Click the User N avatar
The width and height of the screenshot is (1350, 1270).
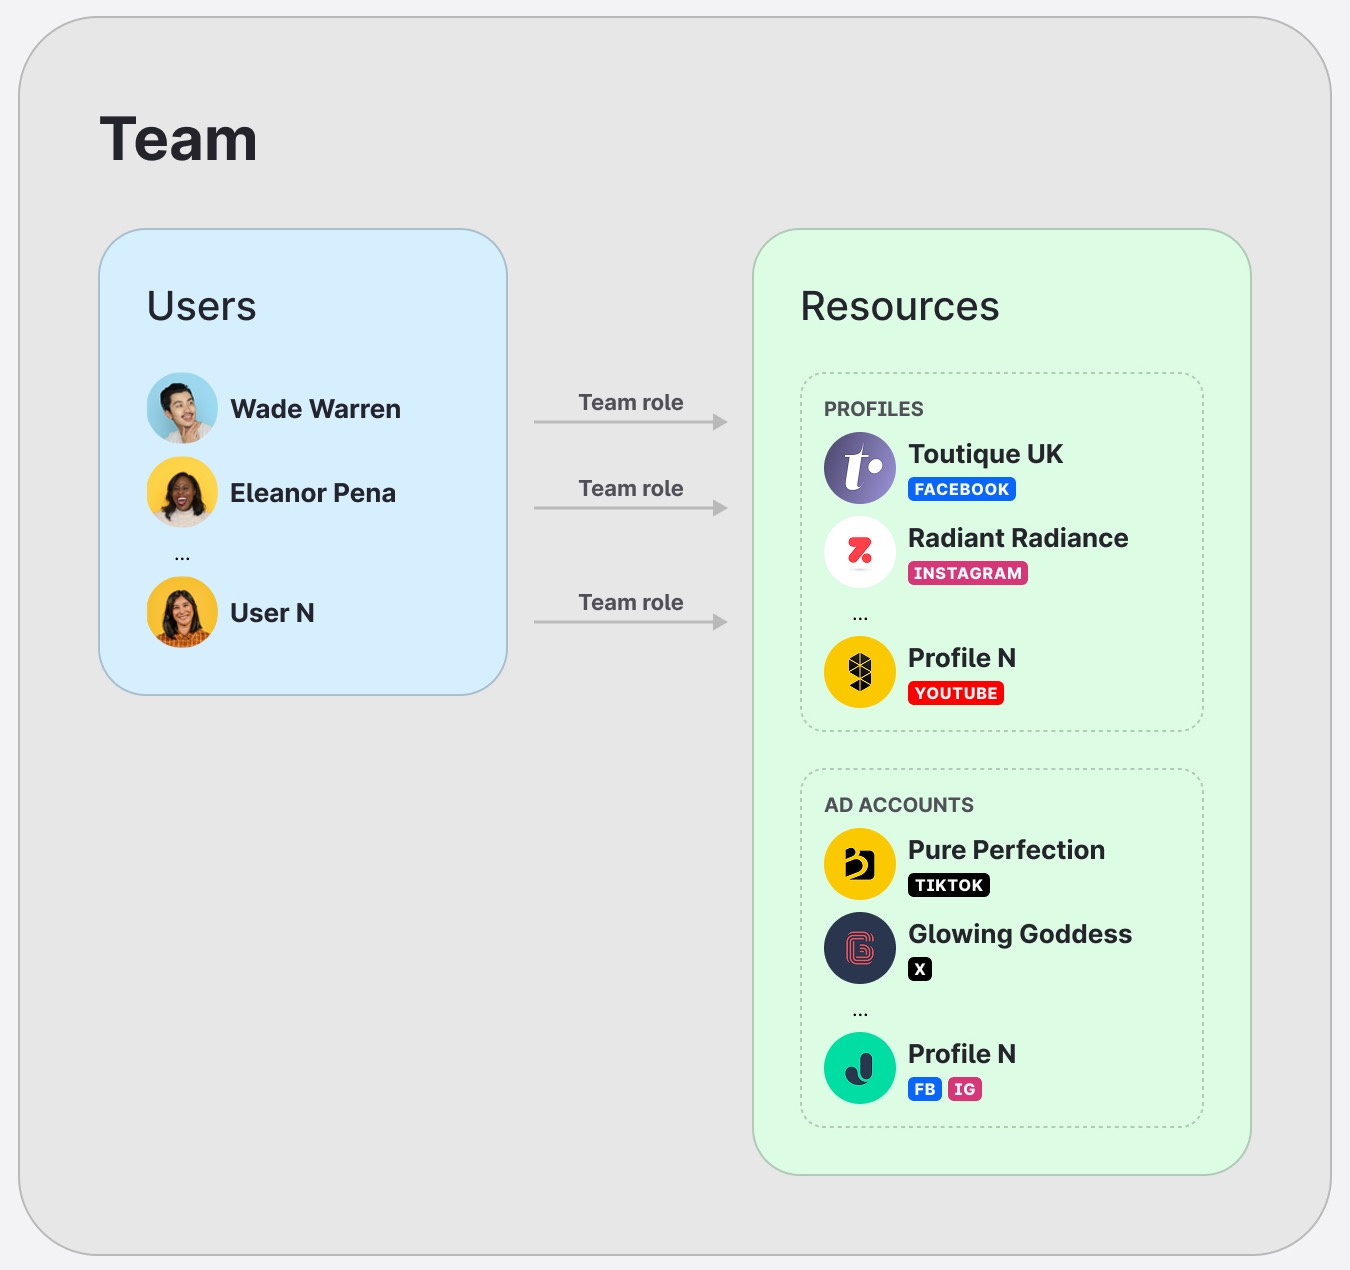[x=182, y=612]
